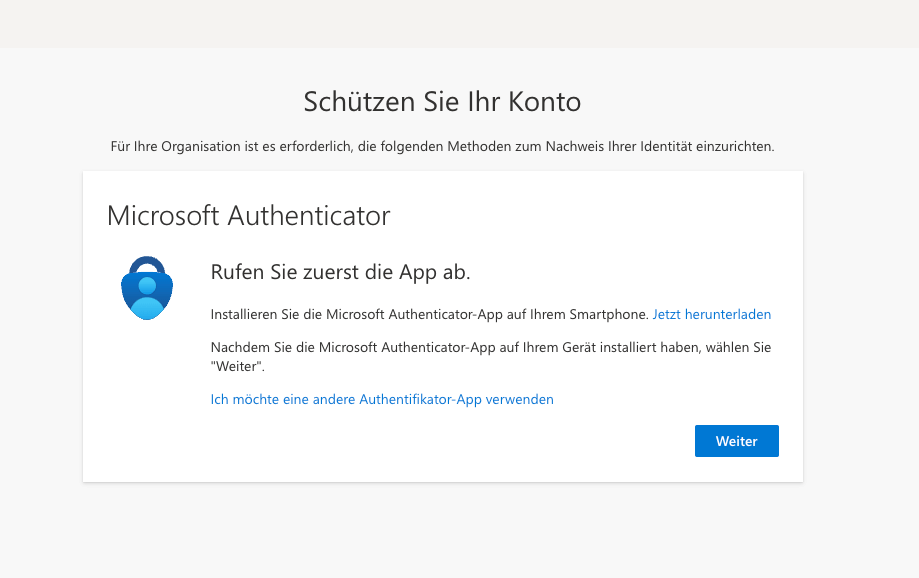Viewport: 919px width, 578px height.
Task: Click the "Für Ihre Organisation" description line
Action: click(441, 146)
